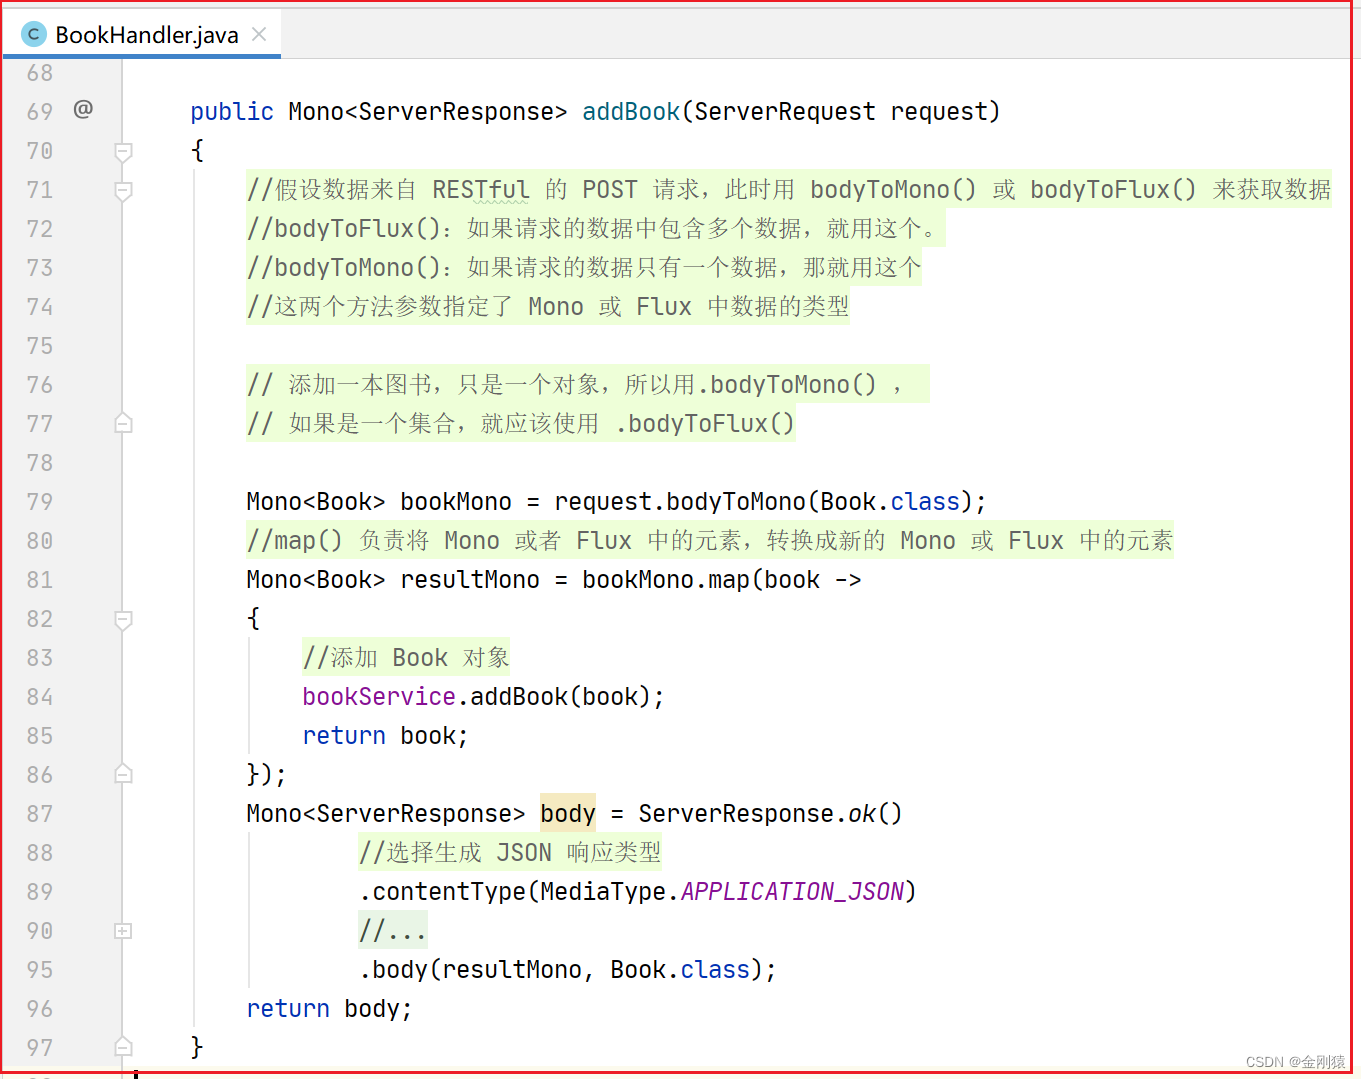Click the APPLICATION_JSON constant
This screenshot has width=1361, height=1079.
(792, 892)
